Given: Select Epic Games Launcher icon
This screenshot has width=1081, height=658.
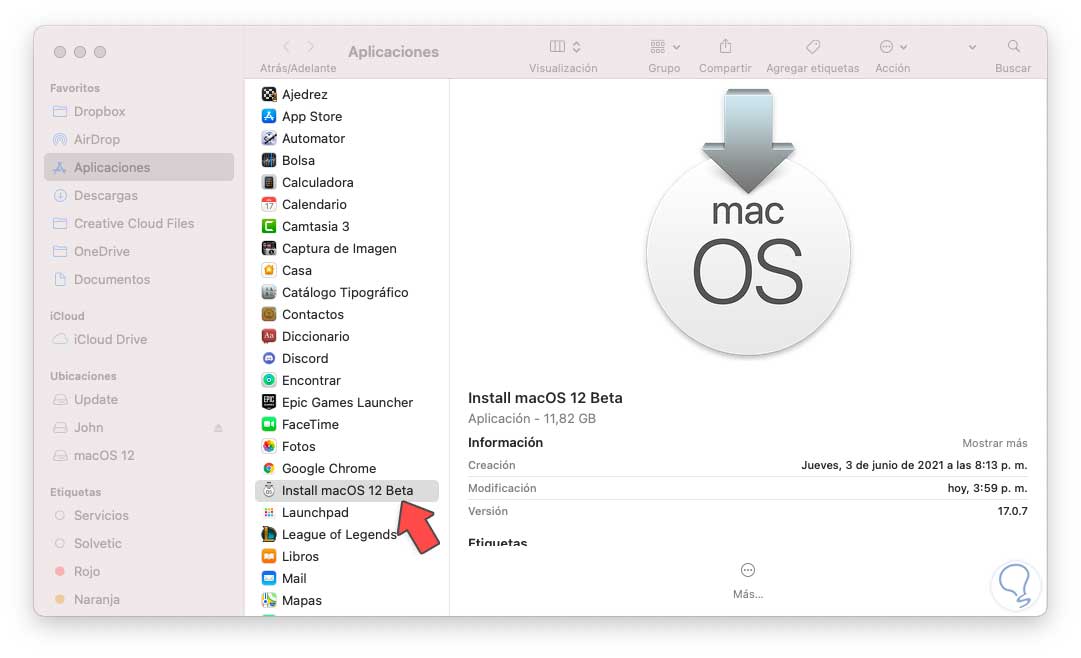Looking at the screenshot, I should [269, 402].
